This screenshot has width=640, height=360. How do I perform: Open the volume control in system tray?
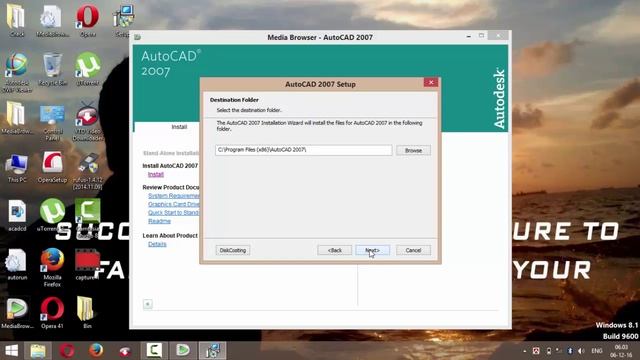click(x=581, y=351)
